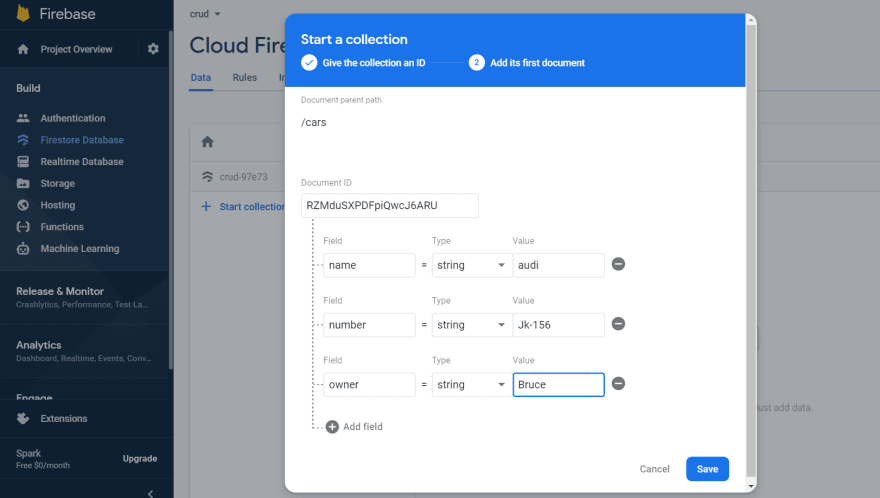The height and width of the screenshot is (498, 880).
Task: Click the Extensions icon in sidebar
Action: click(x=23, y=418)
